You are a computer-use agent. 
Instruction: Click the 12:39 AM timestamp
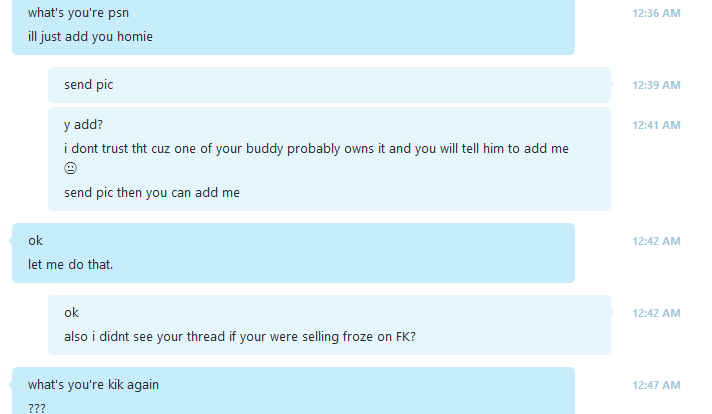tap(656, 85)
